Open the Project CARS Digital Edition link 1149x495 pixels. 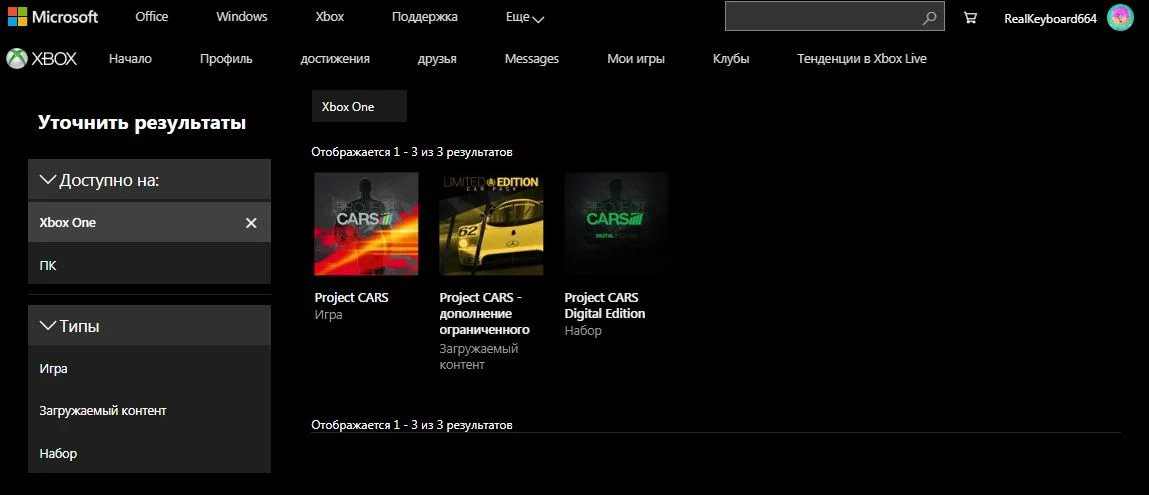click(x=605, y=306)
